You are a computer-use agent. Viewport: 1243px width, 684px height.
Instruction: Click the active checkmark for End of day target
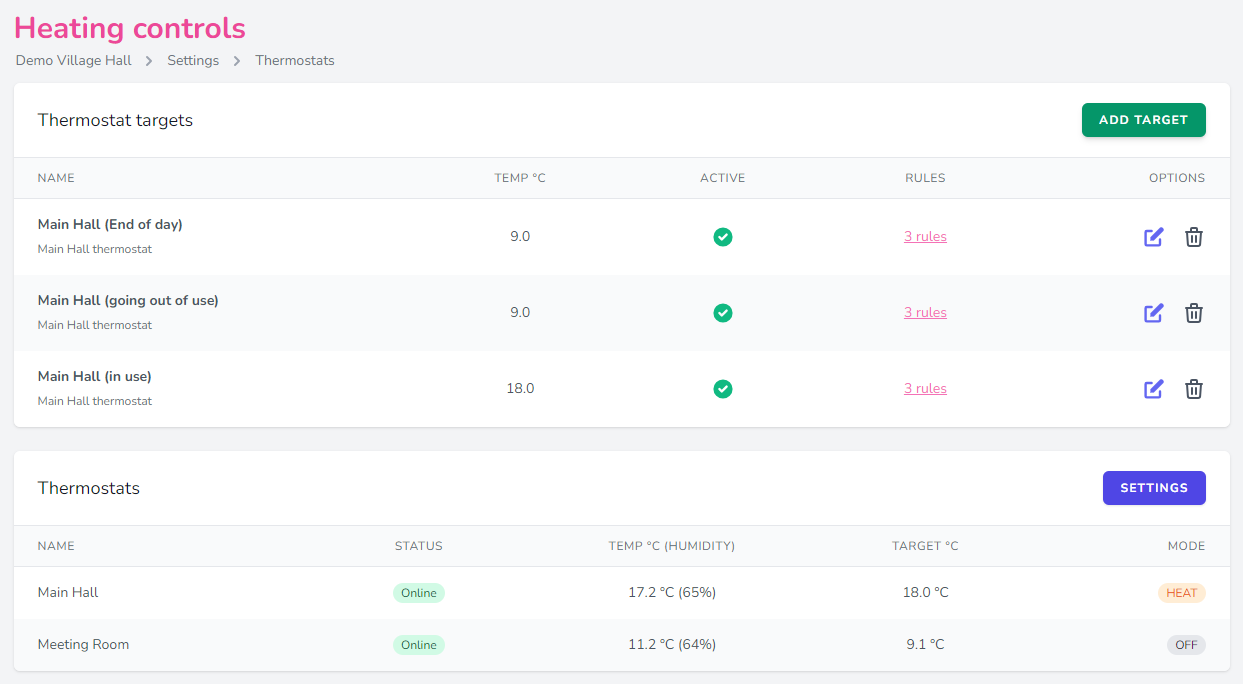tap(722, 237)
